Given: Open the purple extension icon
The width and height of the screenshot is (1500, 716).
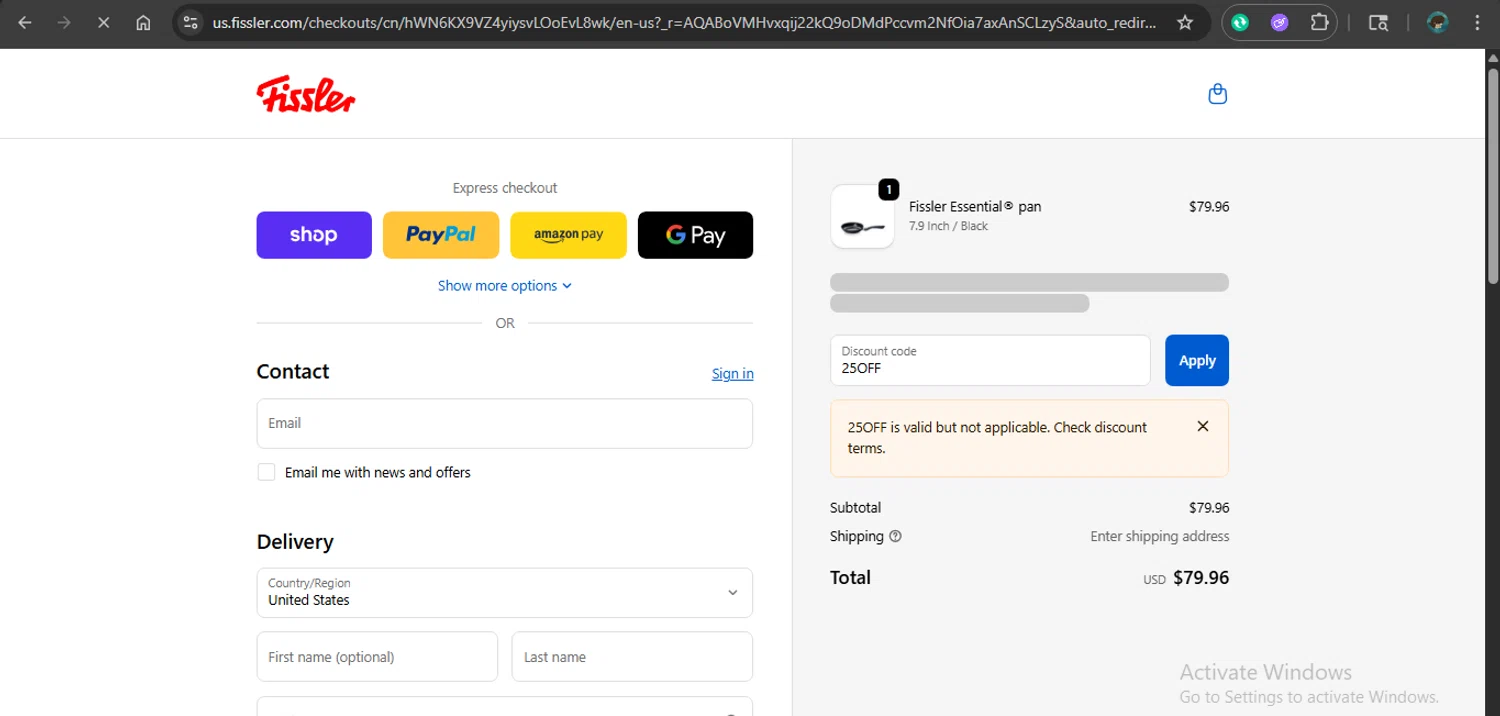Looking at the screenshot, I should coord(1279,22).
